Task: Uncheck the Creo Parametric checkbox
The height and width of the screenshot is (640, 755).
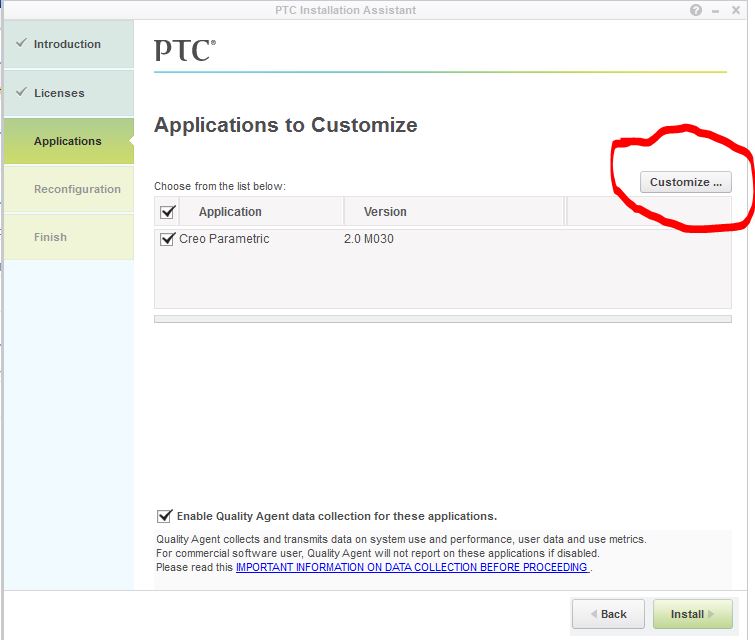Action: pos(167,239)
